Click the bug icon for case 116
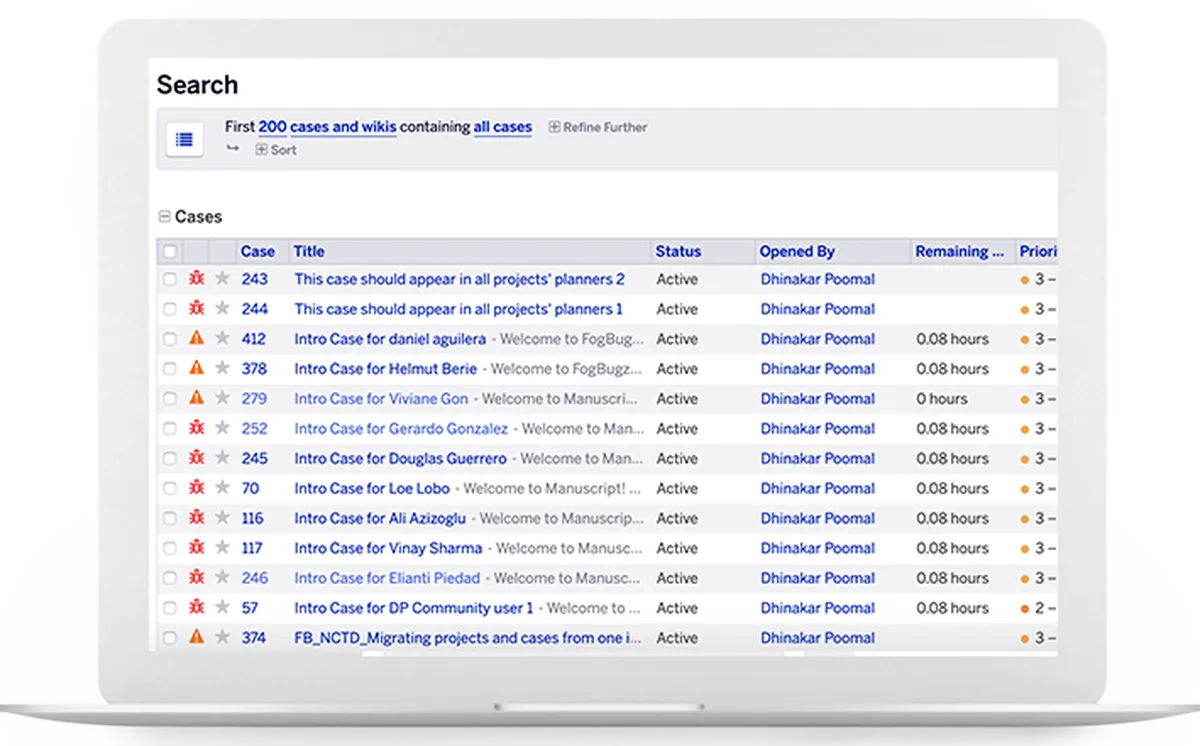This screenshot has width=1200, height=746. (197, 518)
